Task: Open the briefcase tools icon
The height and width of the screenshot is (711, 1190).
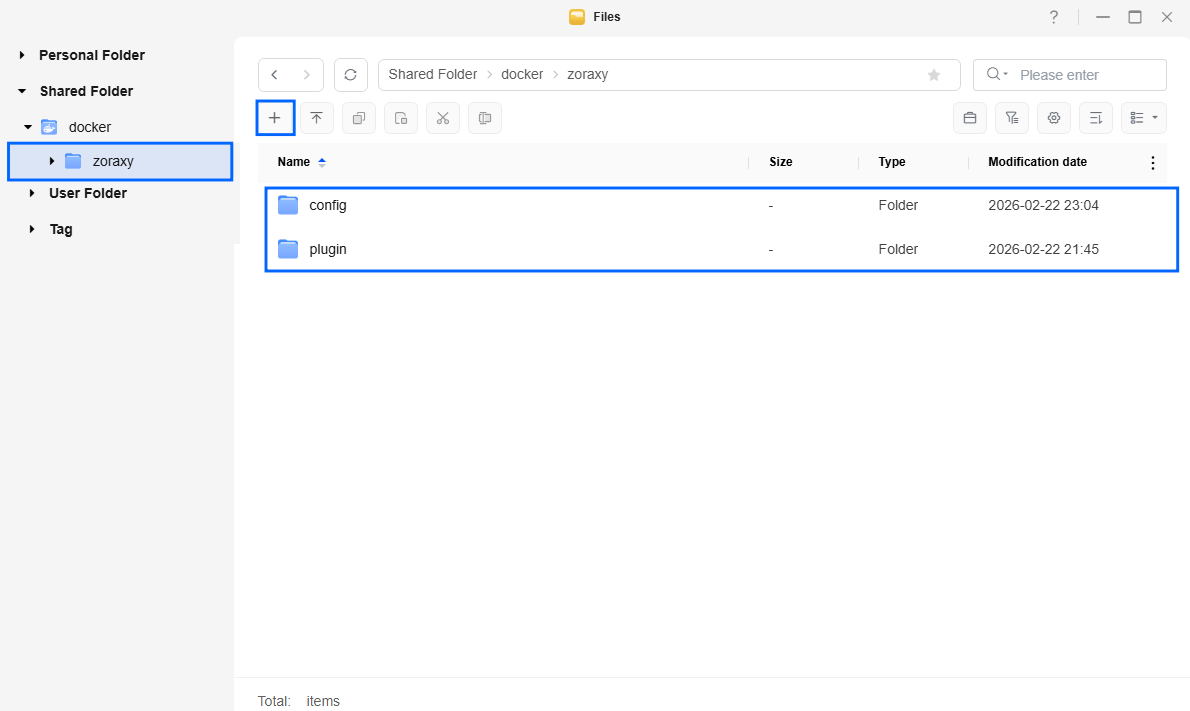Action: pos(969,118)
